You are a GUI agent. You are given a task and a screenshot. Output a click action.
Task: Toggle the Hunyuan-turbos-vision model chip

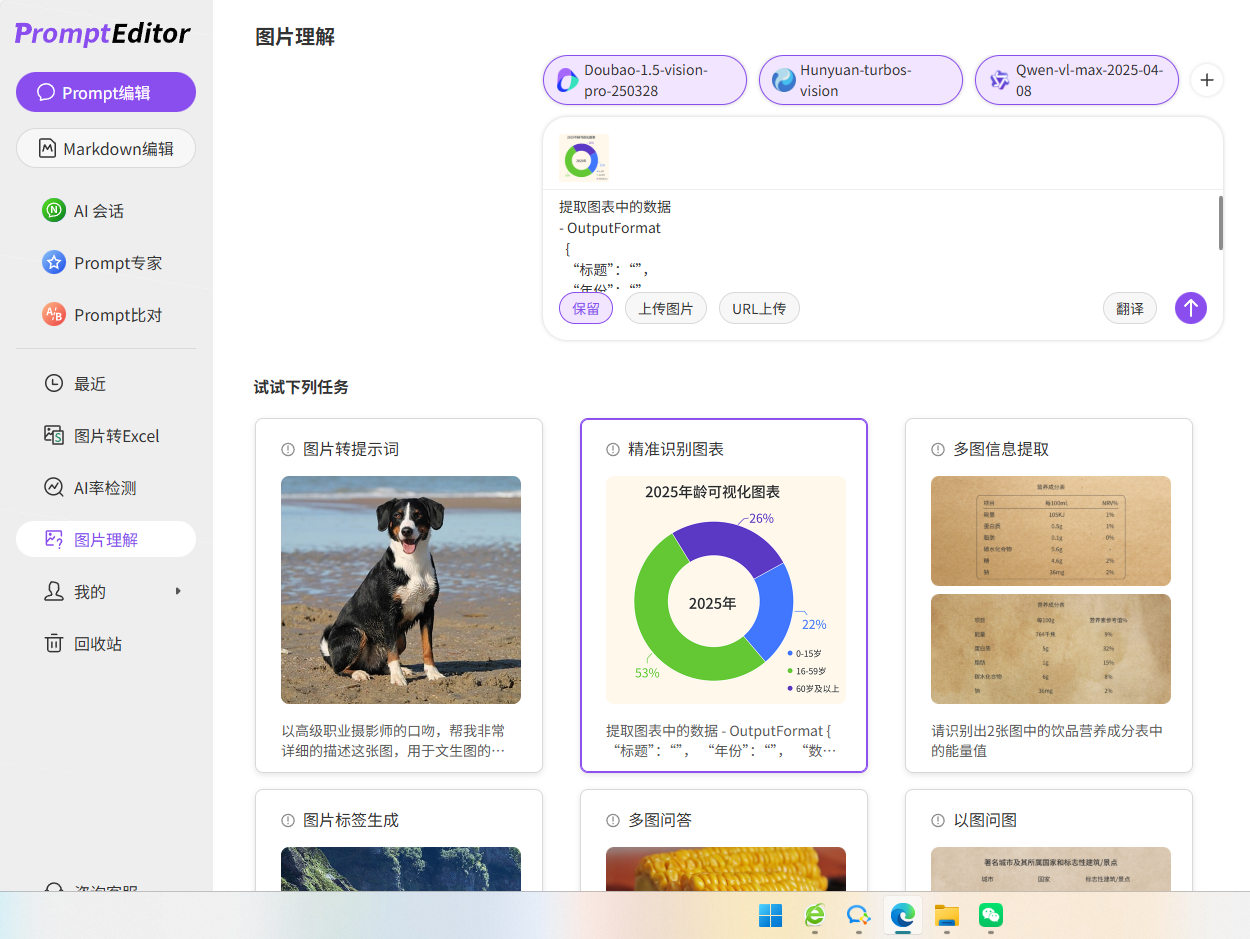coord(860,80)
